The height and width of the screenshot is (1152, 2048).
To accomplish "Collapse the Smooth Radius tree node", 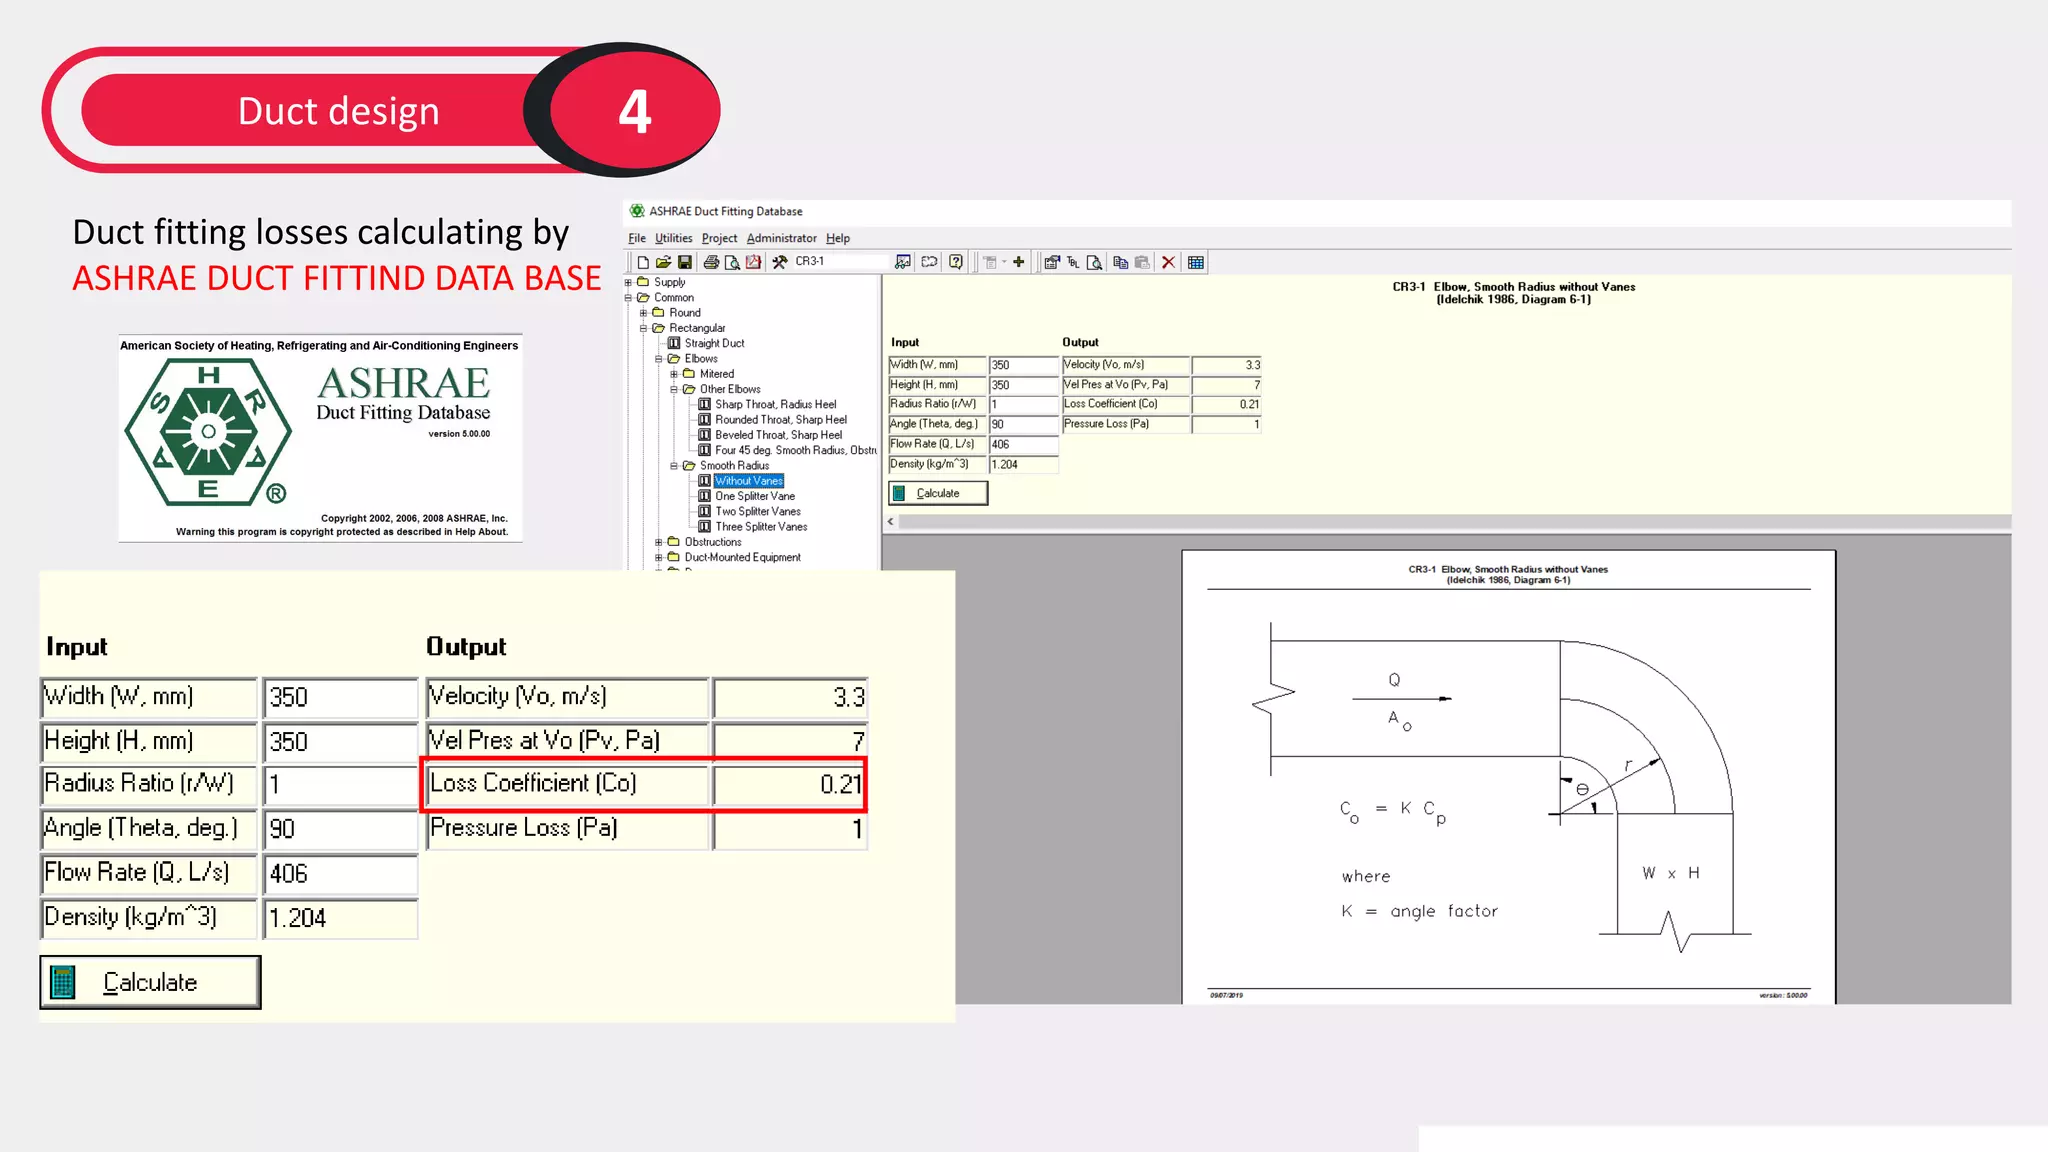I will [x=674, y=466].
